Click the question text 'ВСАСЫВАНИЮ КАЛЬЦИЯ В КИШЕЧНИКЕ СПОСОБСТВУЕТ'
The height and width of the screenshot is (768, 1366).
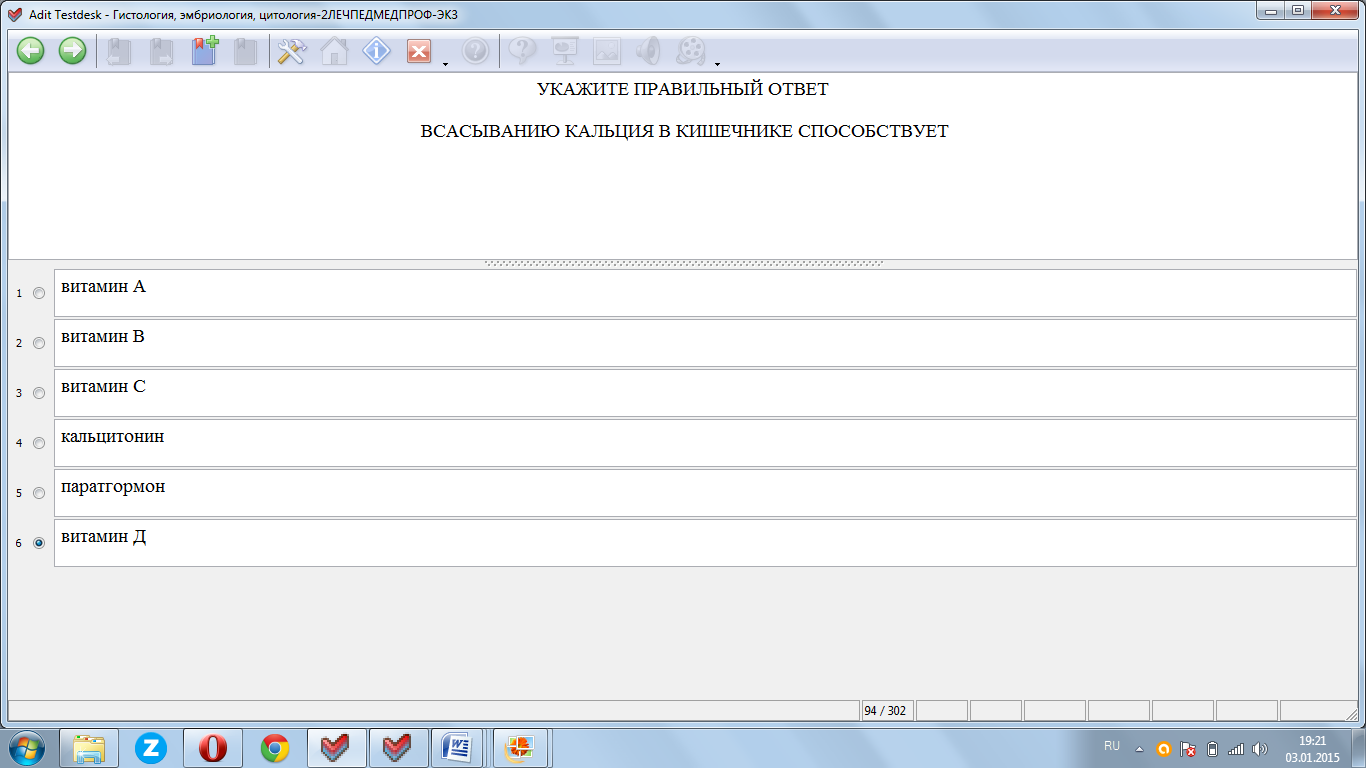pos(684,132)
